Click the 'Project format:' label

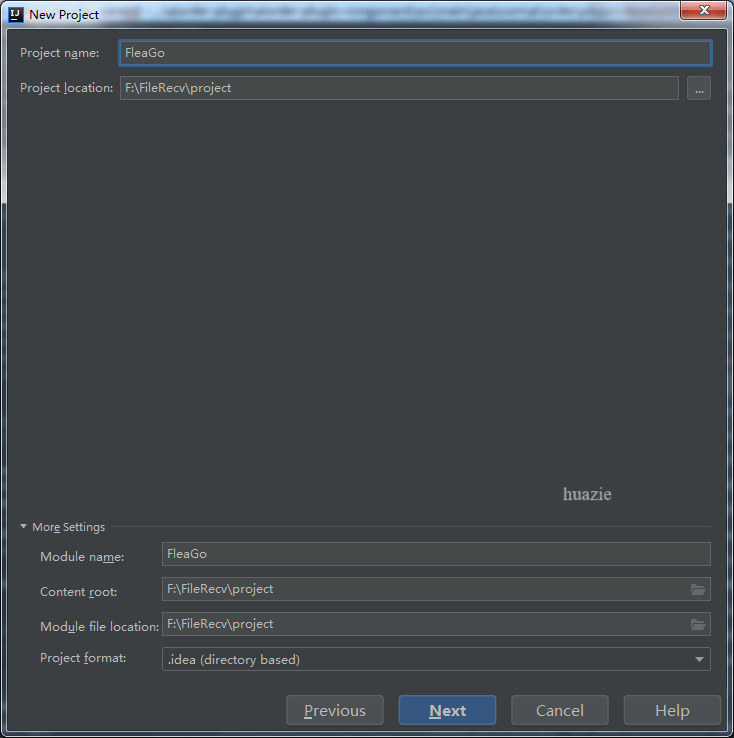click(83, 658)
